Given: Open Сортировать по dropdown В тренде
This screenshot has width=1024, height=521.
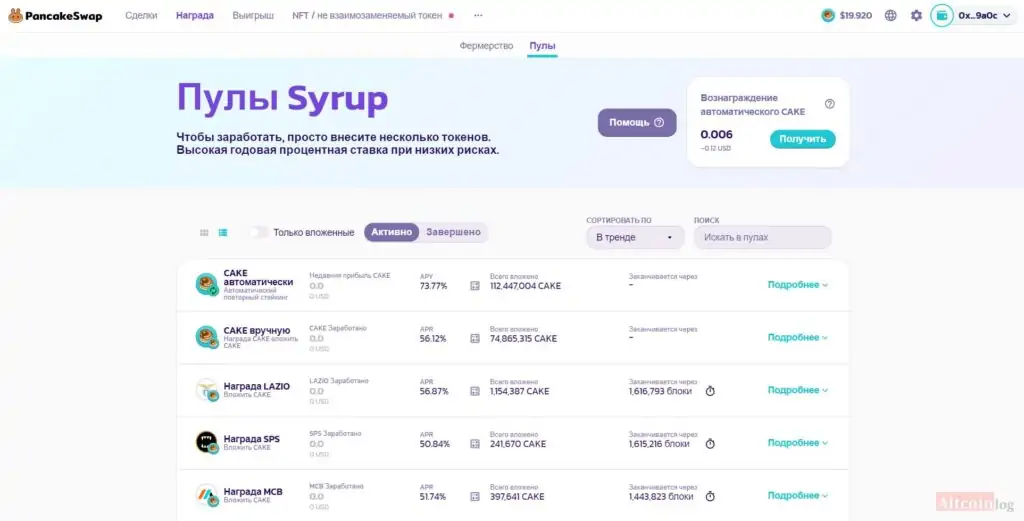Looking at the screenshot, I should [635, 238].
